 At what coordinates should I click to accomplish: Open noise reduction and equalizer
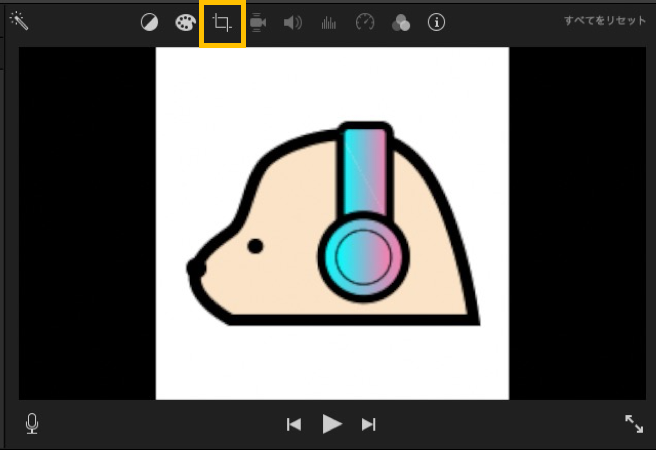pyautogui.click(x=329, y=23)
